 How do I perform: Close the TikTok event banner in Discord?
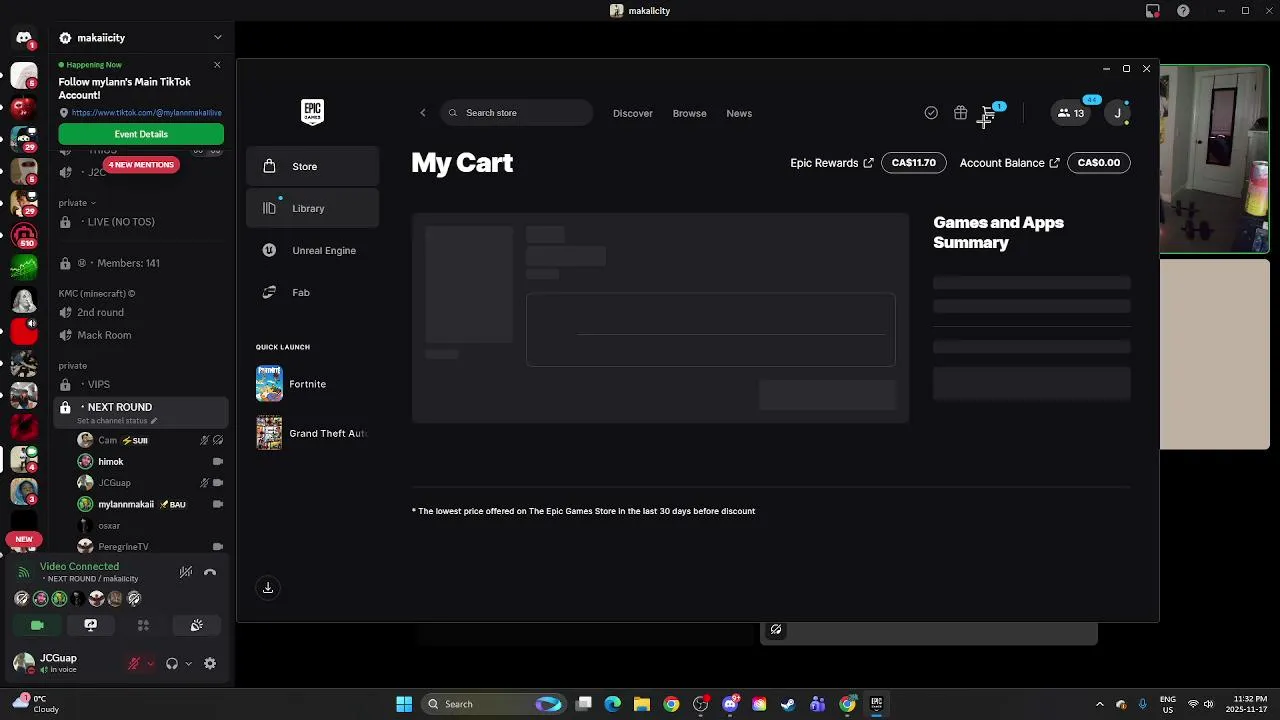pos(217,65)
